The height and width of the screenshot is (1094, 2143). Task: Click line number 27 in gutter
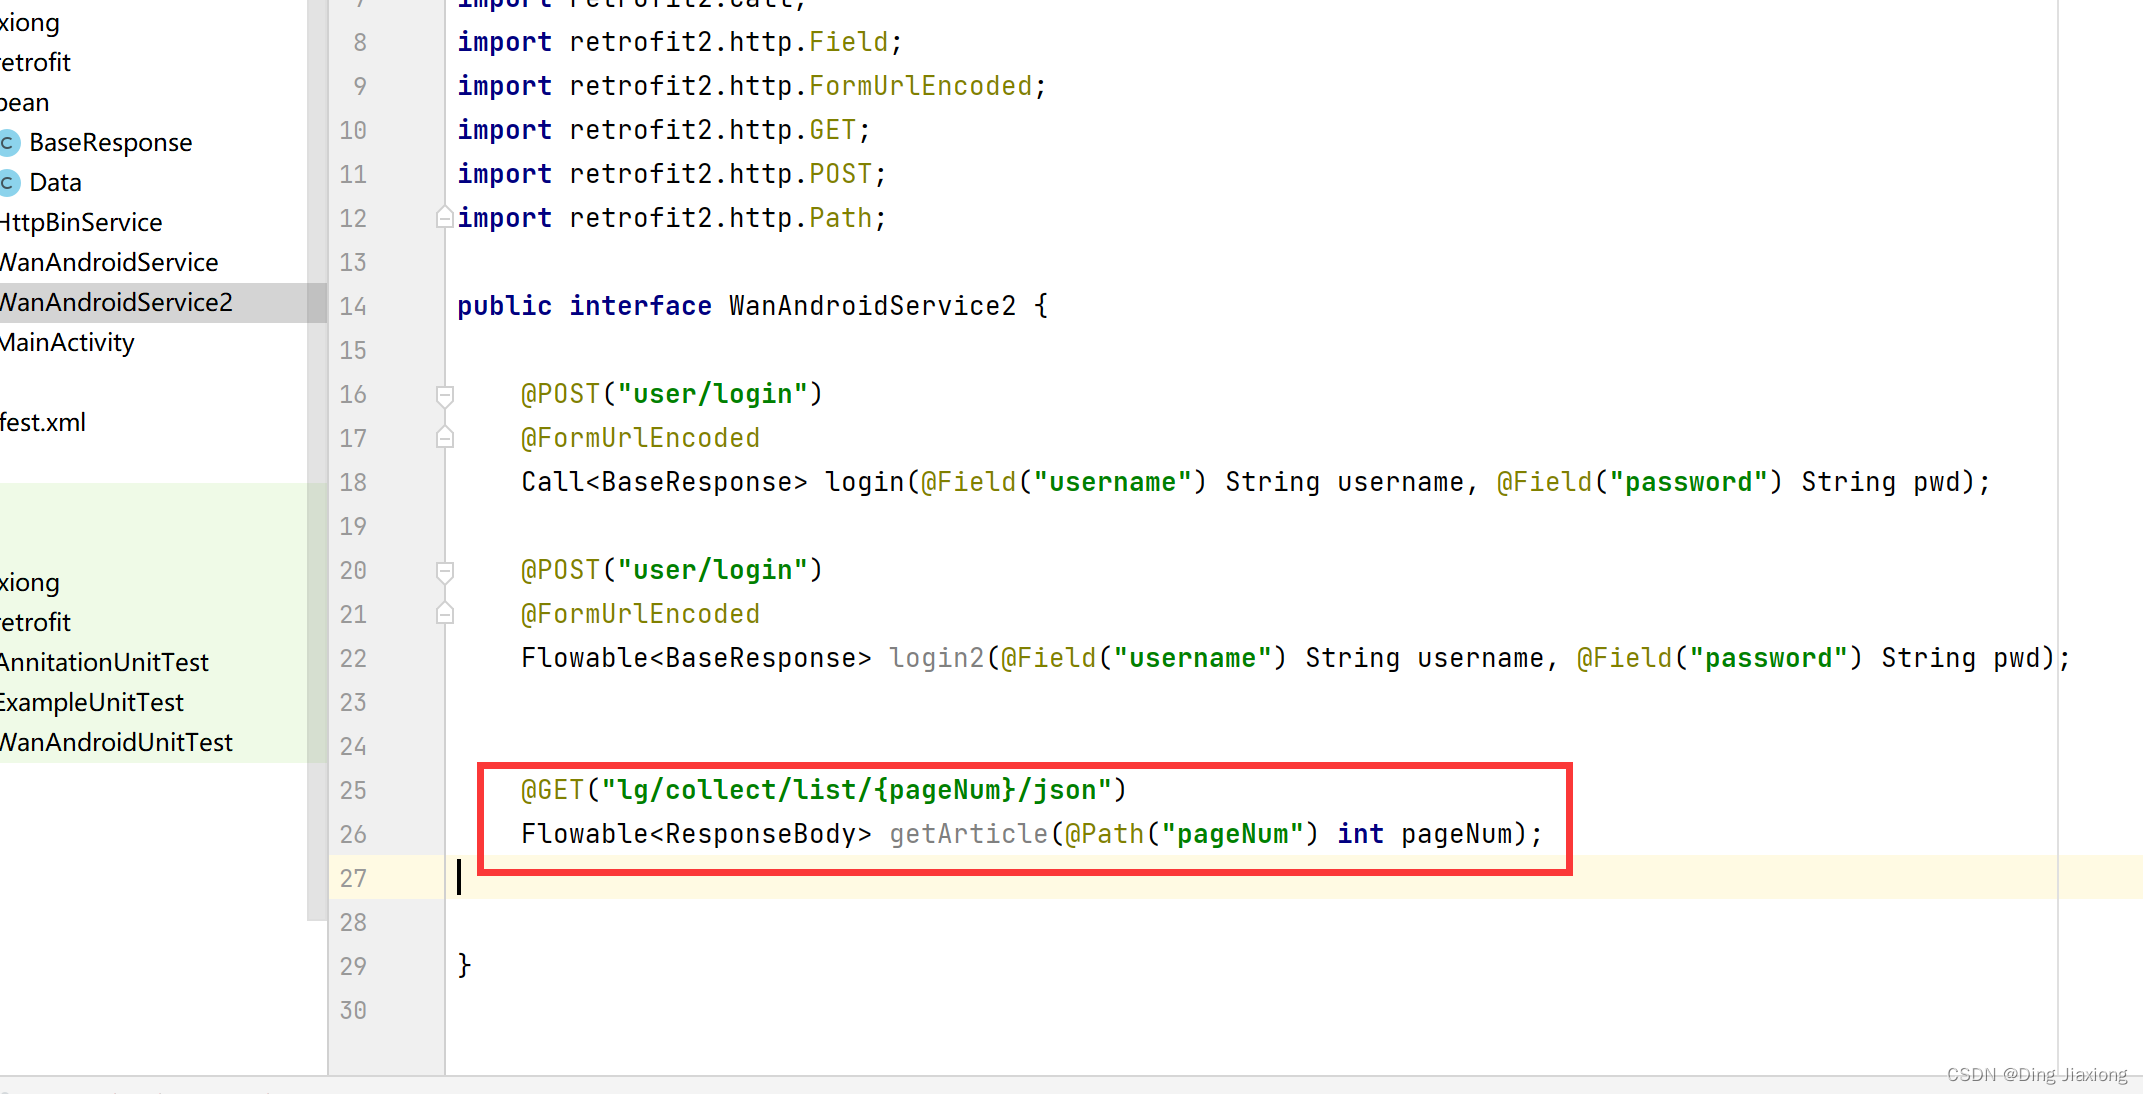coord(353,878)
